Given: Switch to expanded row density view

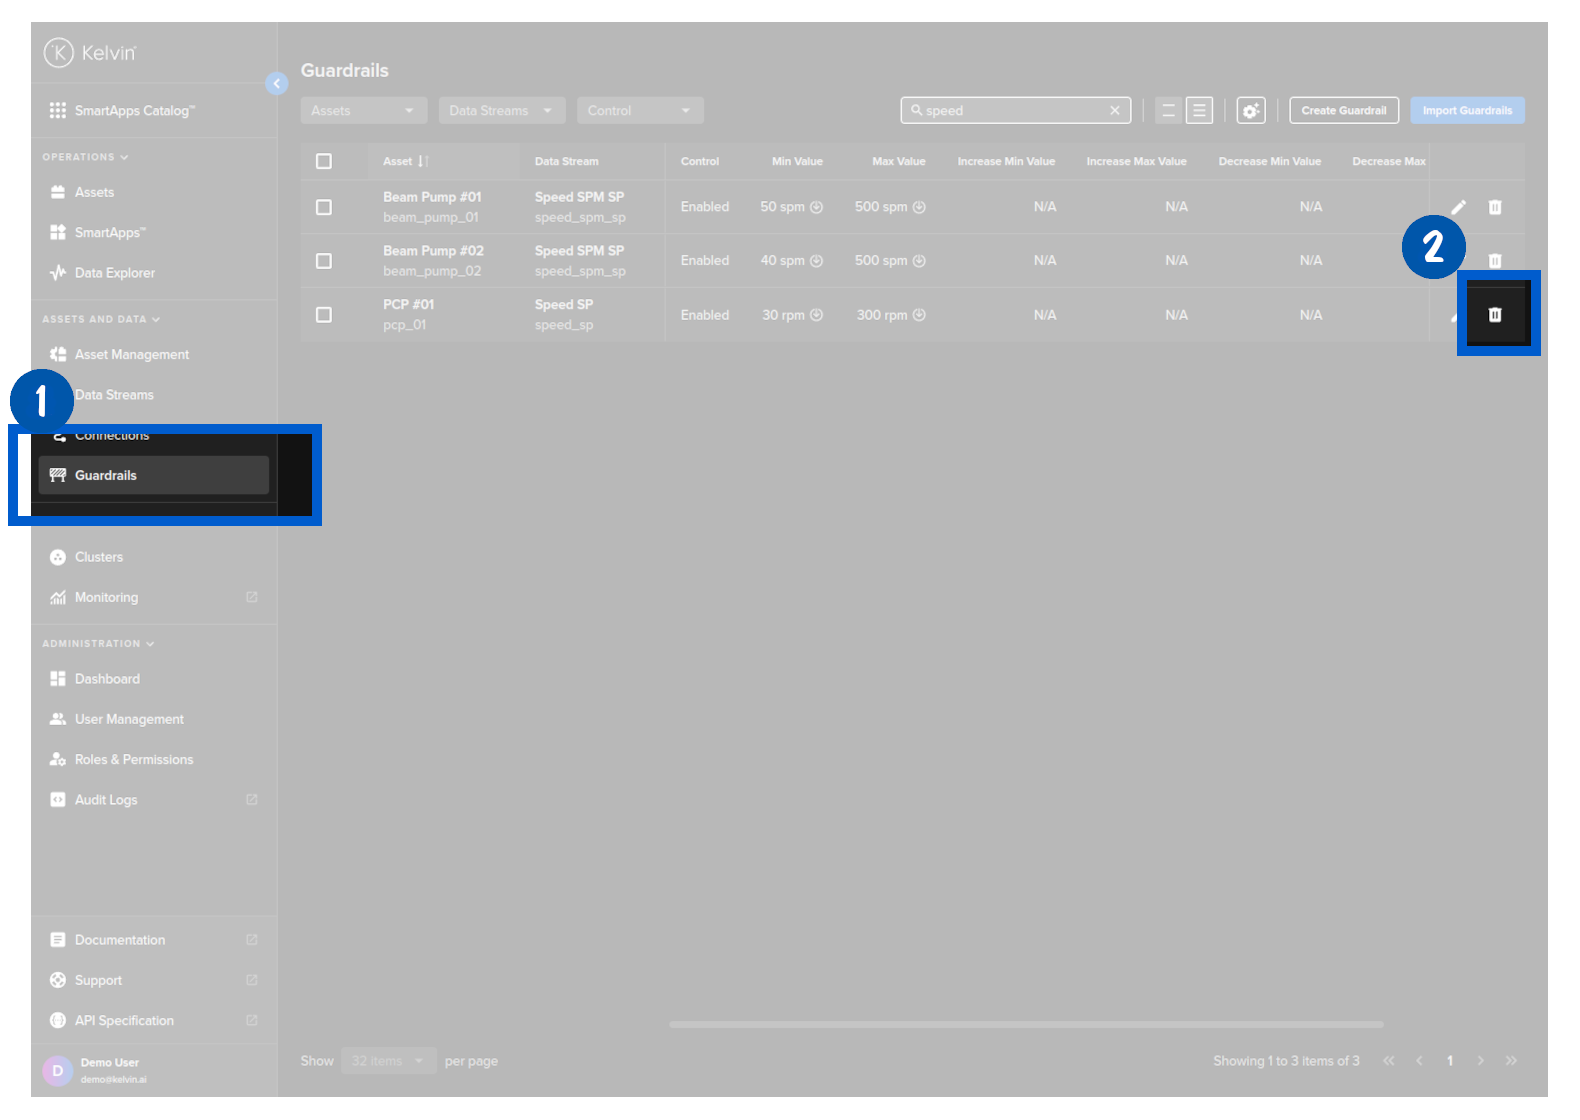Looking at the screenshot, I should (x=1199, y=111).
